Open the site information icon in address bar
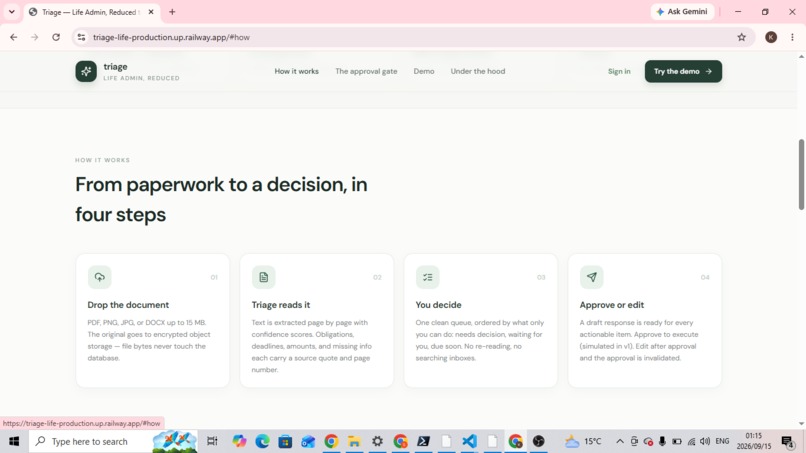The height and width of the screenshot is (453, 806). tap(81, 37)
